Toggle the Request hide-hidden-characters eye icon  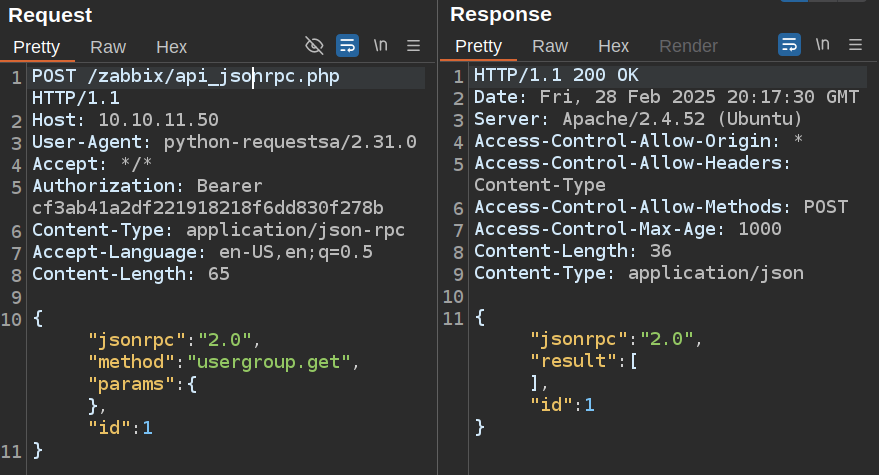point(314,45)
